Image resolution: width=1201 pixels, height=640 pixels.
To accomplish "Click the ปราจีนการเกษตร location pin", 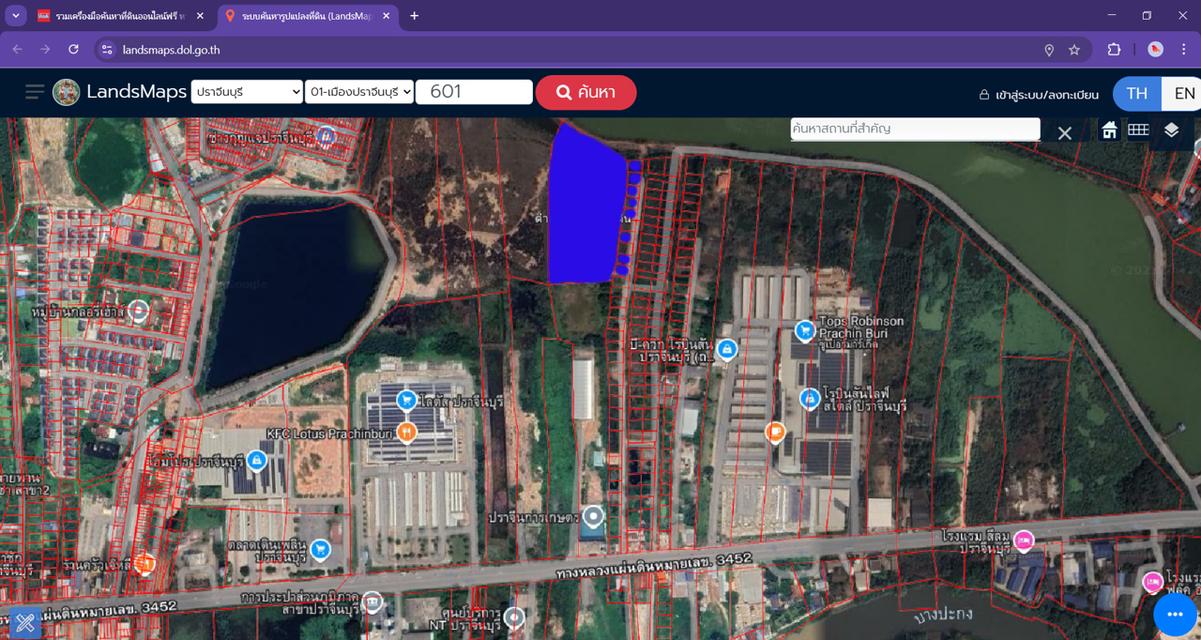I will click(x=594, y=517).
